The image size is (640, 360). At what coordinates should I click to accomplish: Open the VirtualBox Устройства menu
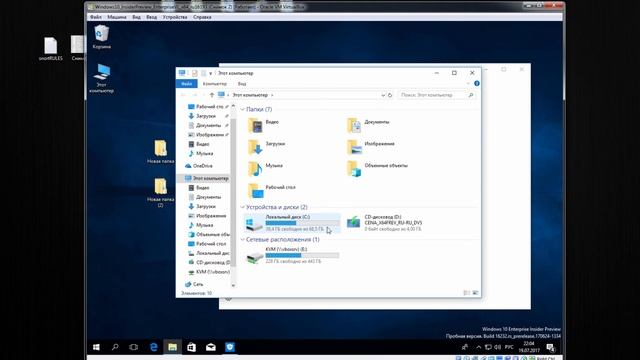175,17
